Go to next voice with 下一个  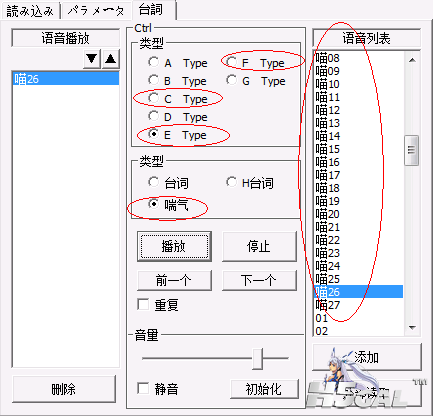259,280
